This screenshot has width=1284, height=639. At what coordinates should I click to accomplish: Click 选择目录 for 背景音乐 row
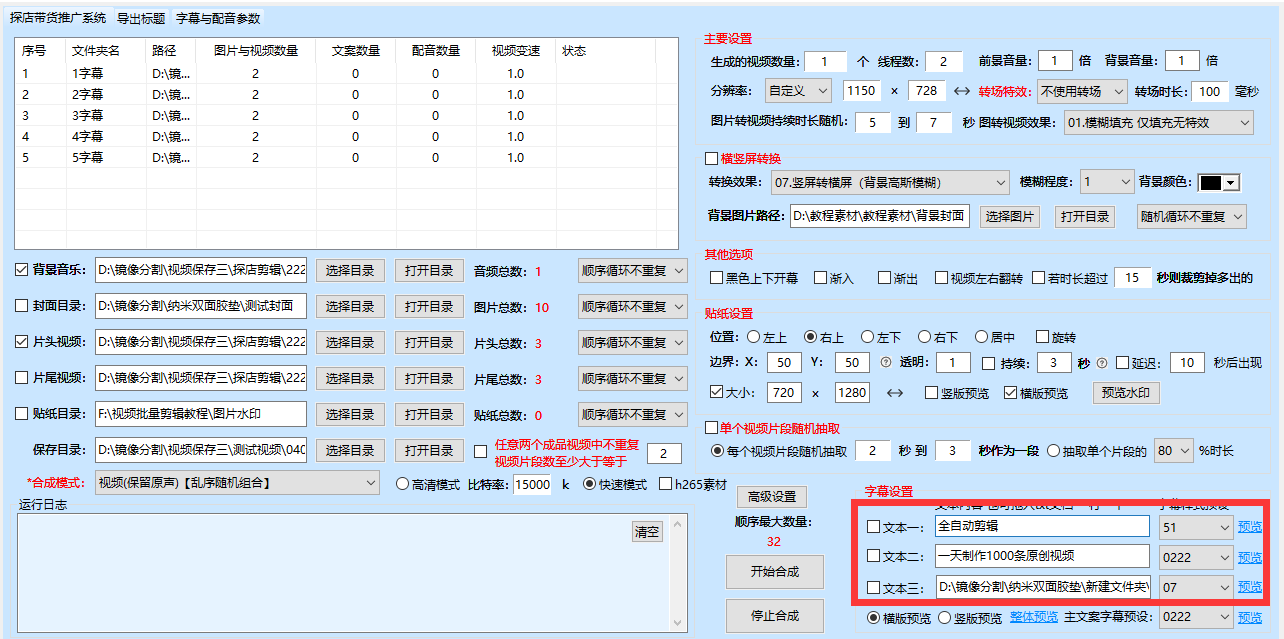(x=351, y=270)
